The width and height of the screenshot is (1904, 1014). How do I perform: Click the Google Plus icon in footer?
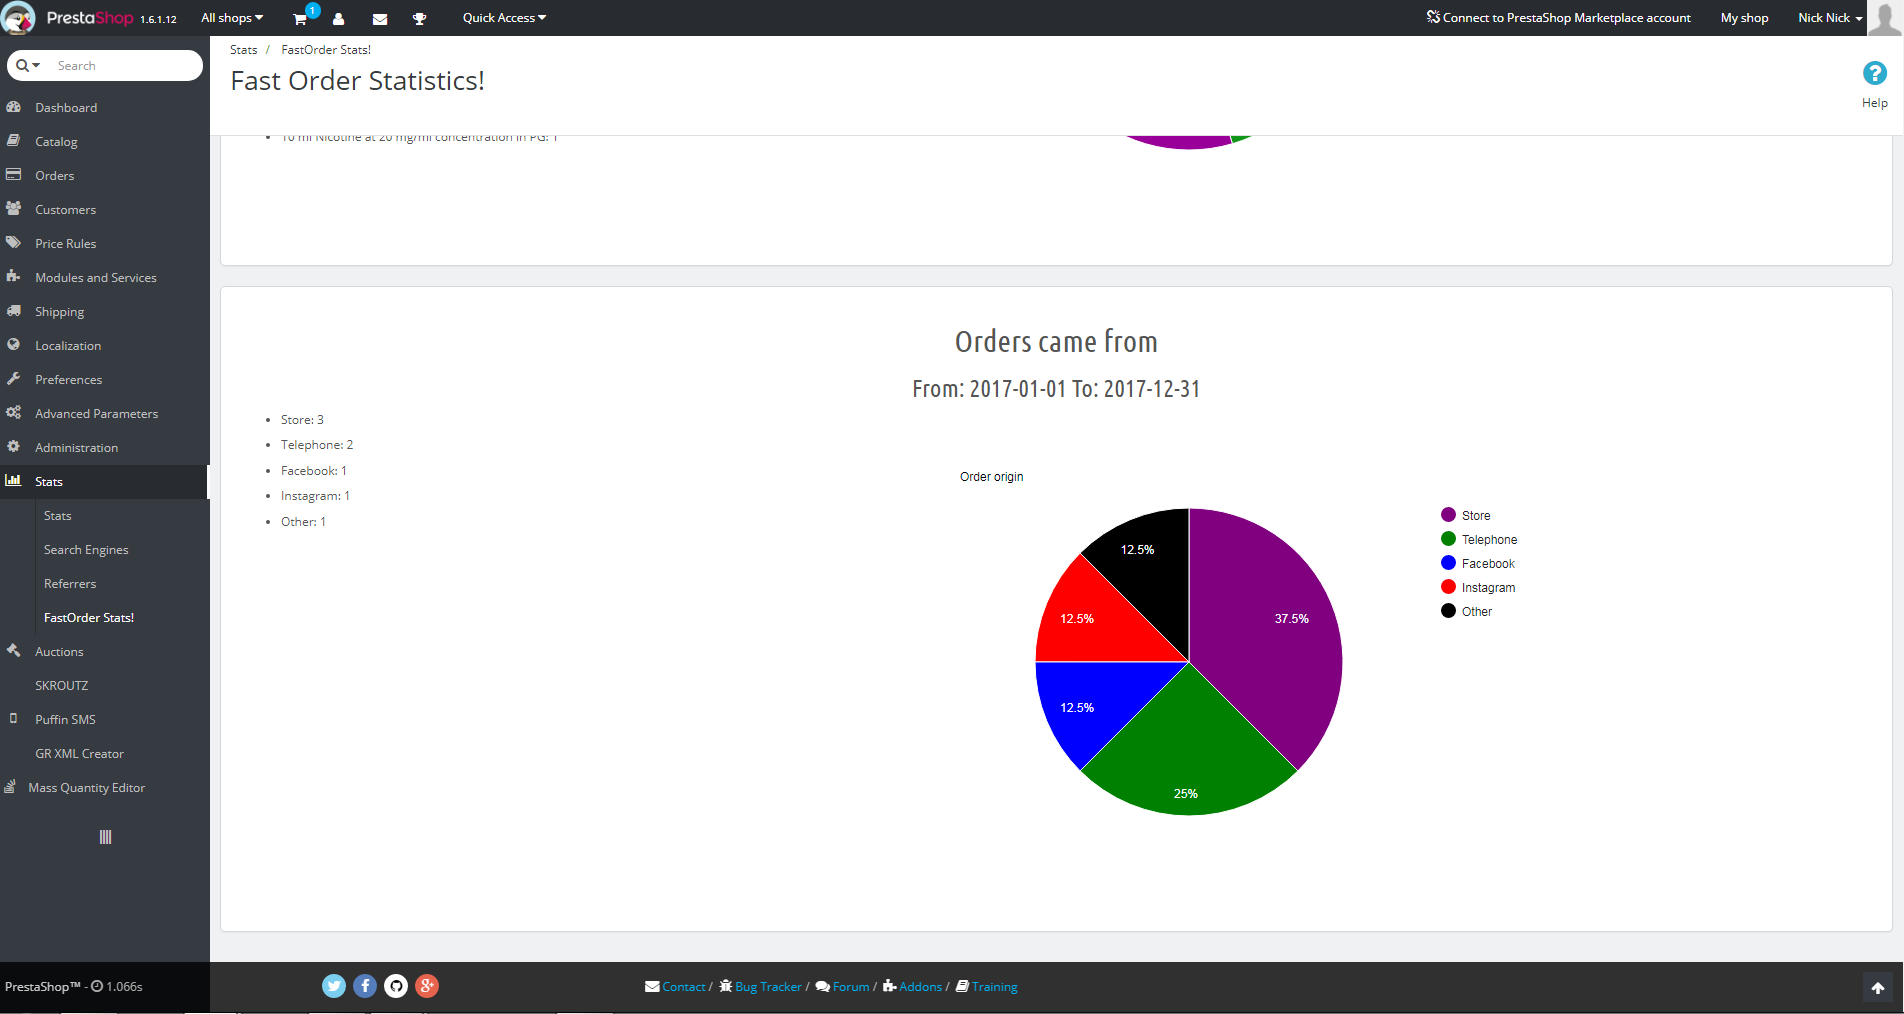coord(427,986)
